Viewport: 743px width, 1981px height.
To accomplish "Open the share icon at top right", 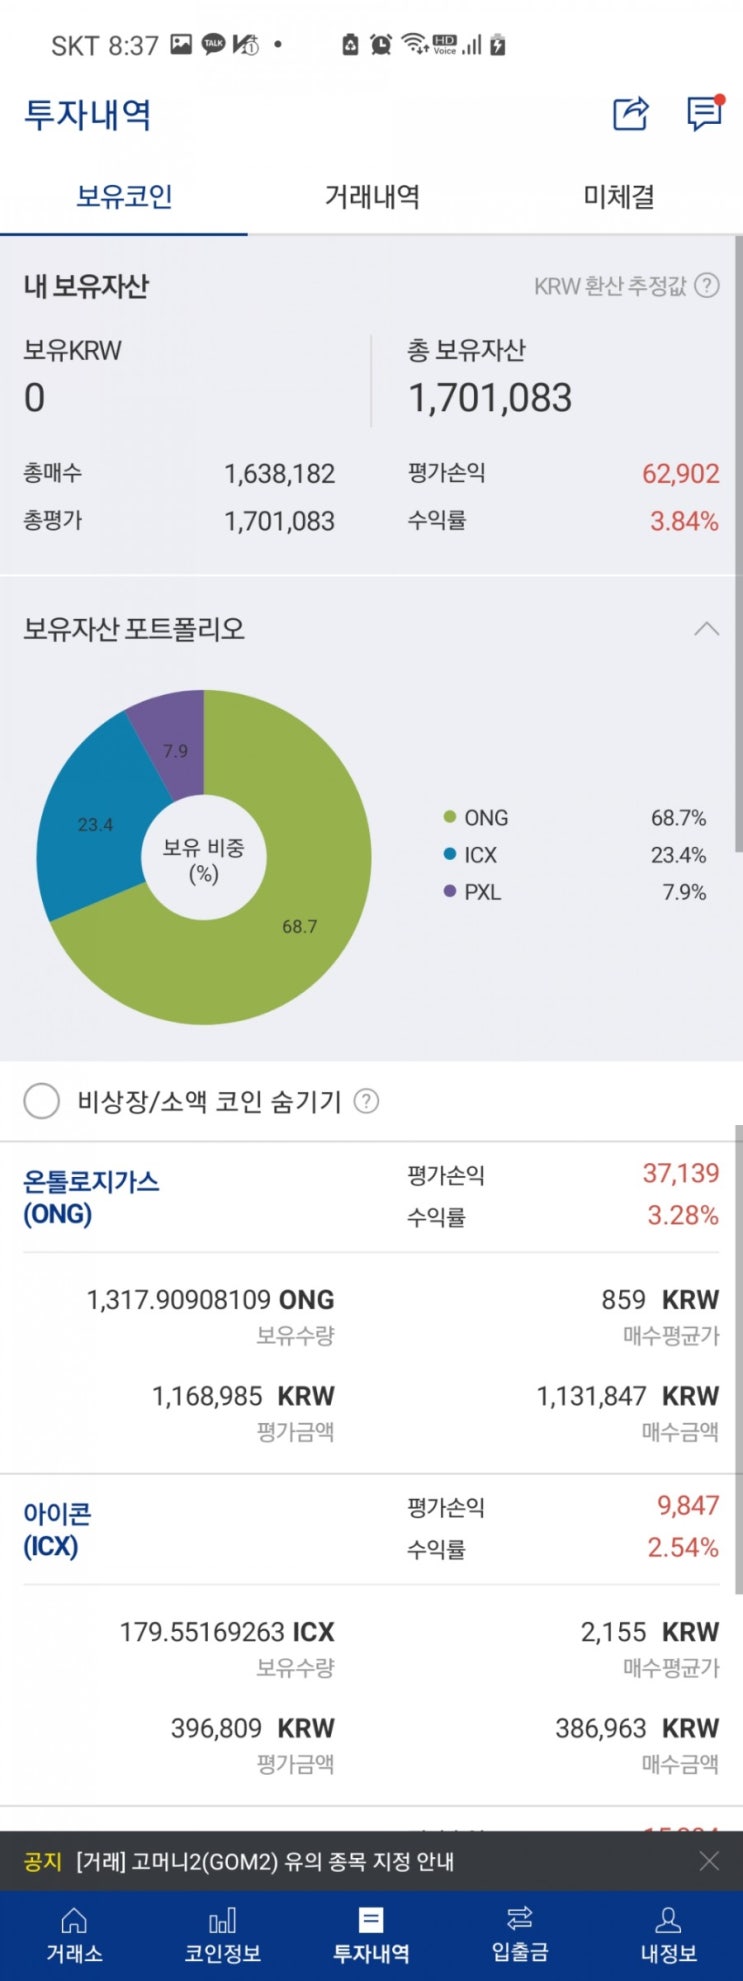I will click(x=628, y=115).
